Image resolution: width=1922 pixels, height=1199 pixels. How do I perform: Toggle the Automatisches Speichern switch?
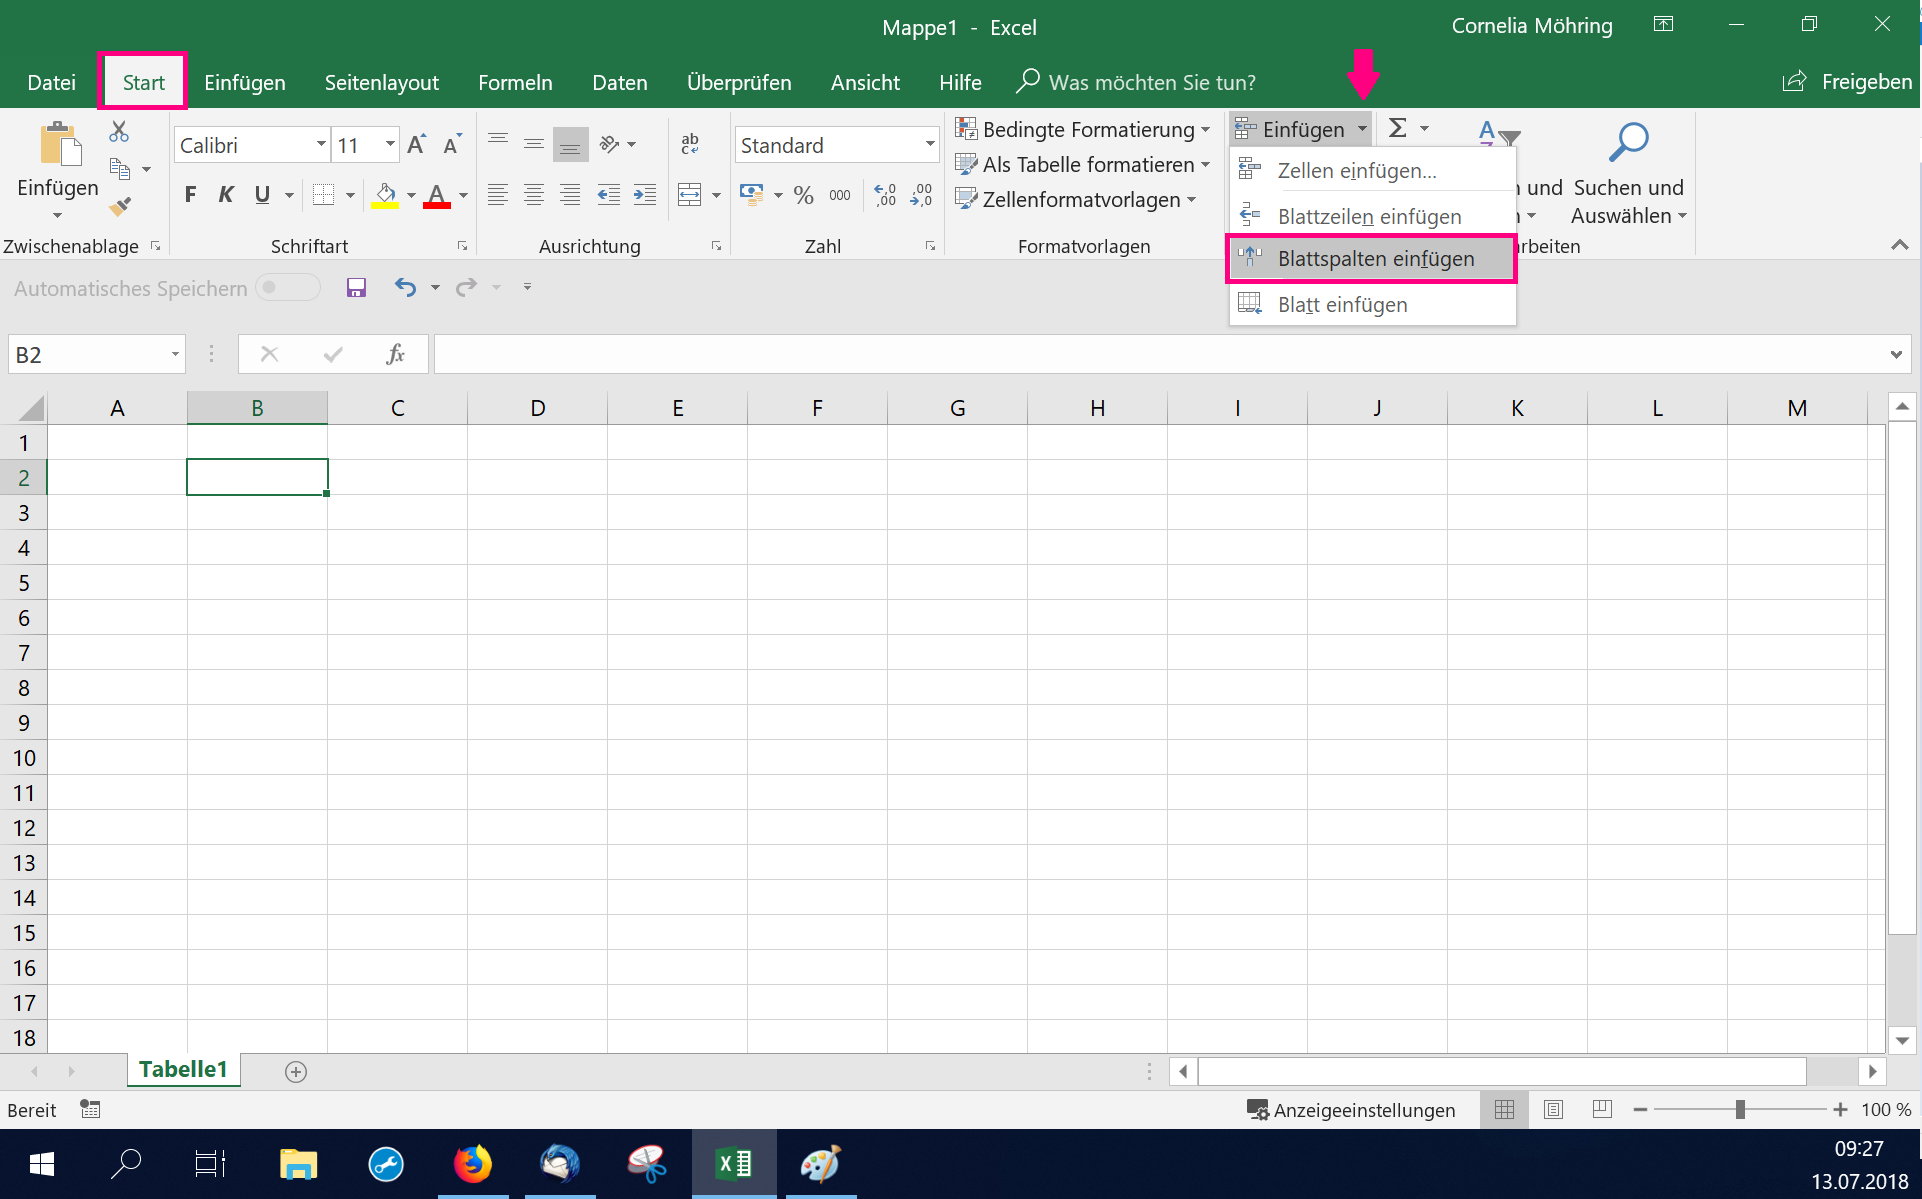coord(287,288)
